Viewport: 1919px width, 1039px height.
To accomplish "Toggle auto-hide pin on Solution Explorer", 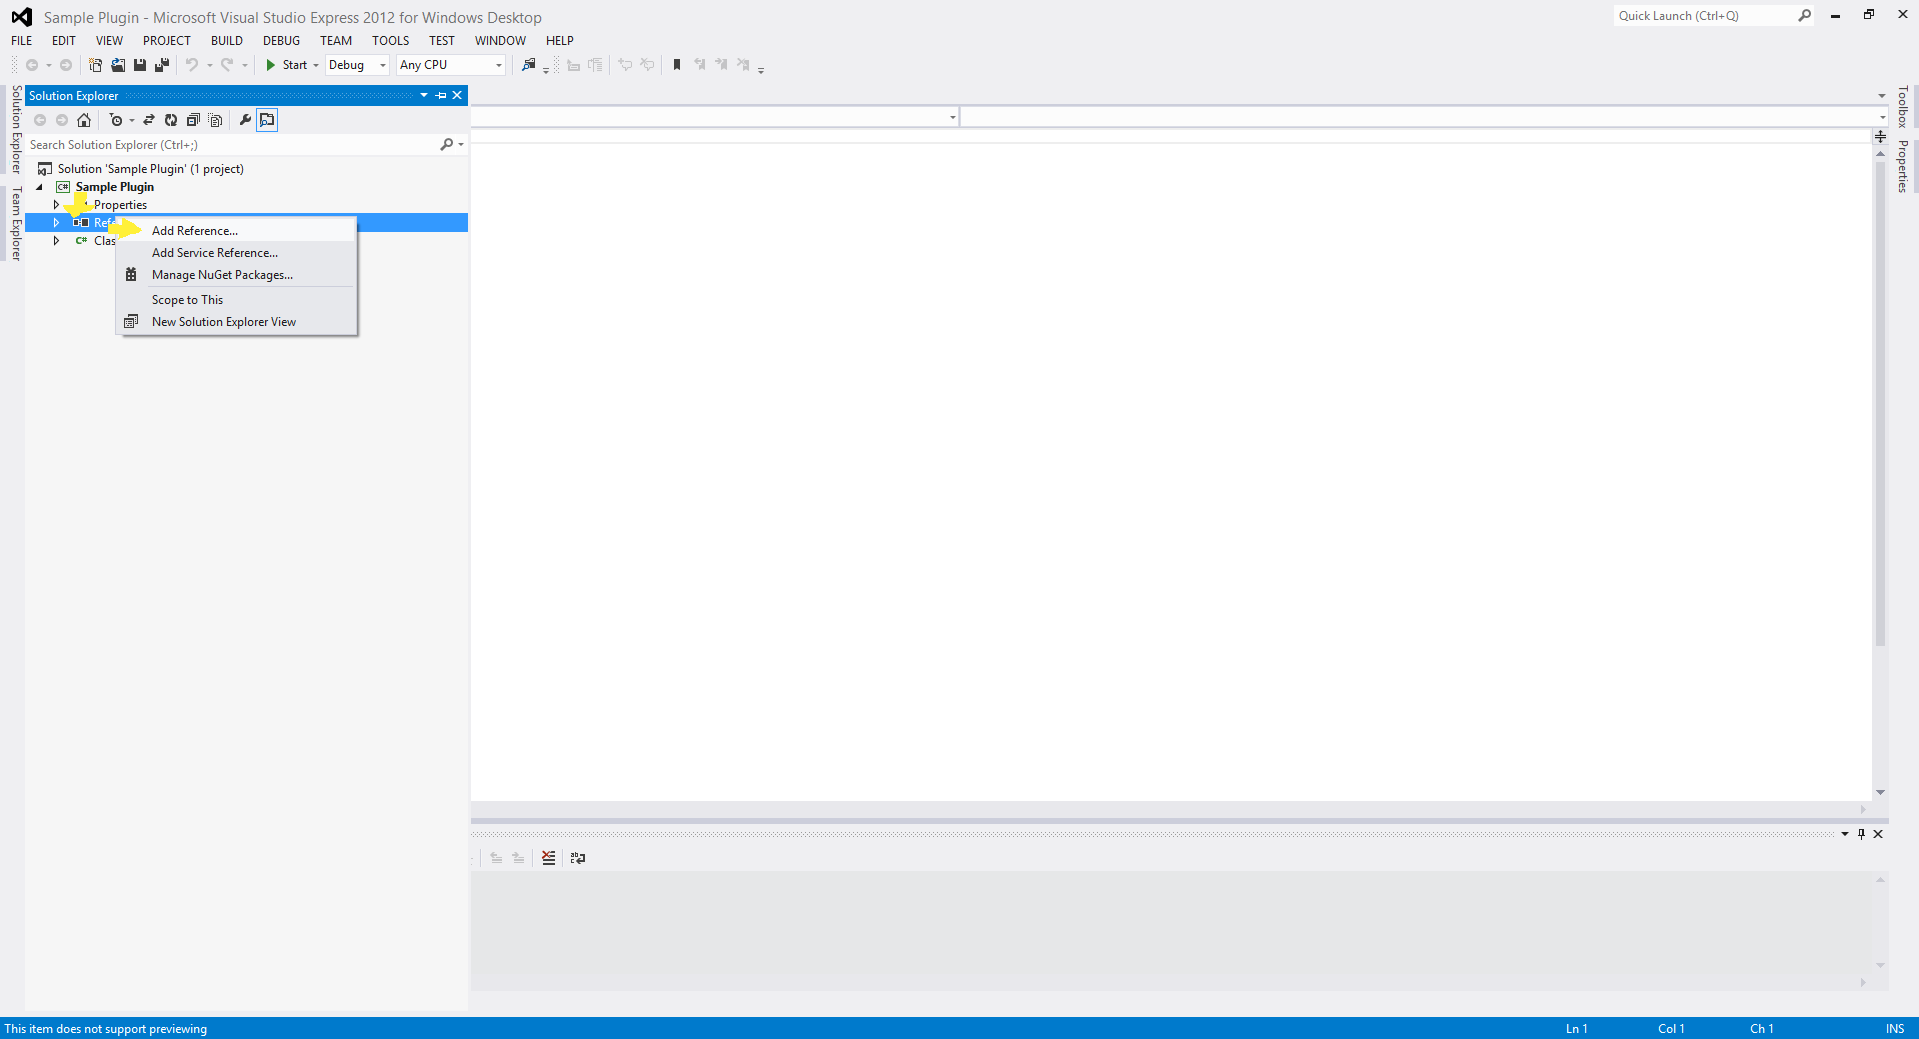I will 441,96.
